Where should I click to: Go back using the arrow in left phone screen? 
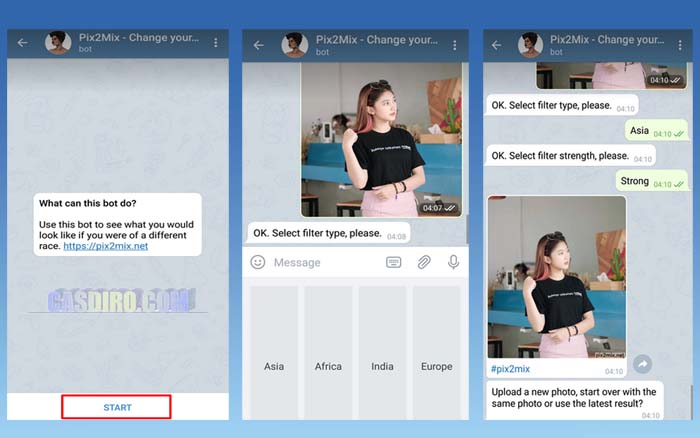point(23,42)
